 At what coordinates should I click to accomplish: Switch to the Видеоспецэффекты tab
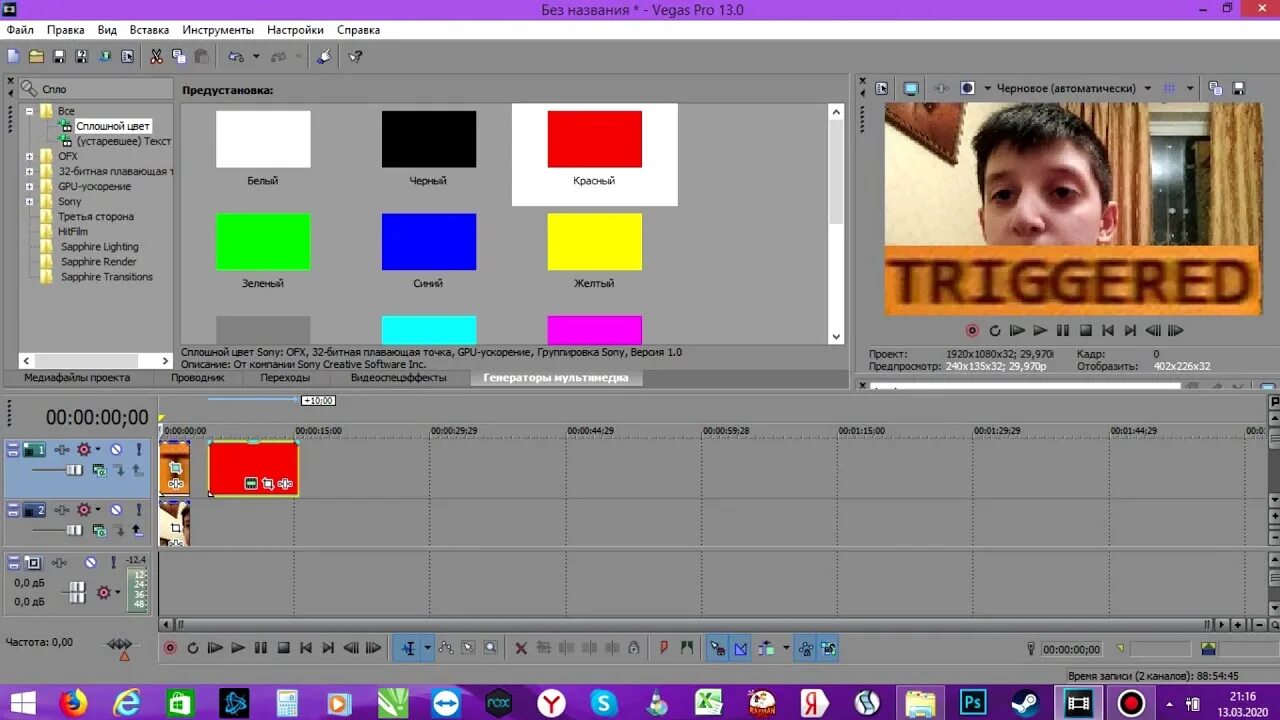click(398, 378)
